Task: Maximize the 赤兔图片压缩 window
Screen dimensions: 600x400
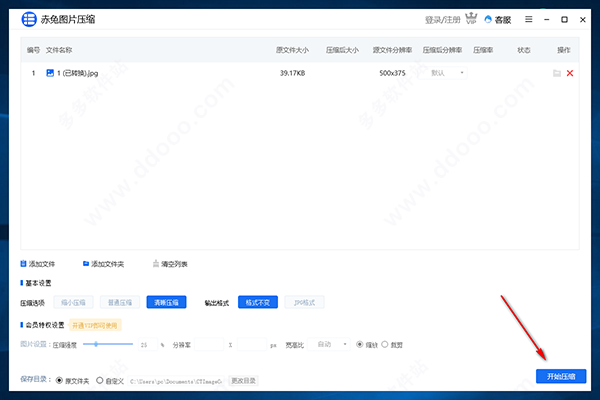Action: pyautogui.click(x=564, y=19)
